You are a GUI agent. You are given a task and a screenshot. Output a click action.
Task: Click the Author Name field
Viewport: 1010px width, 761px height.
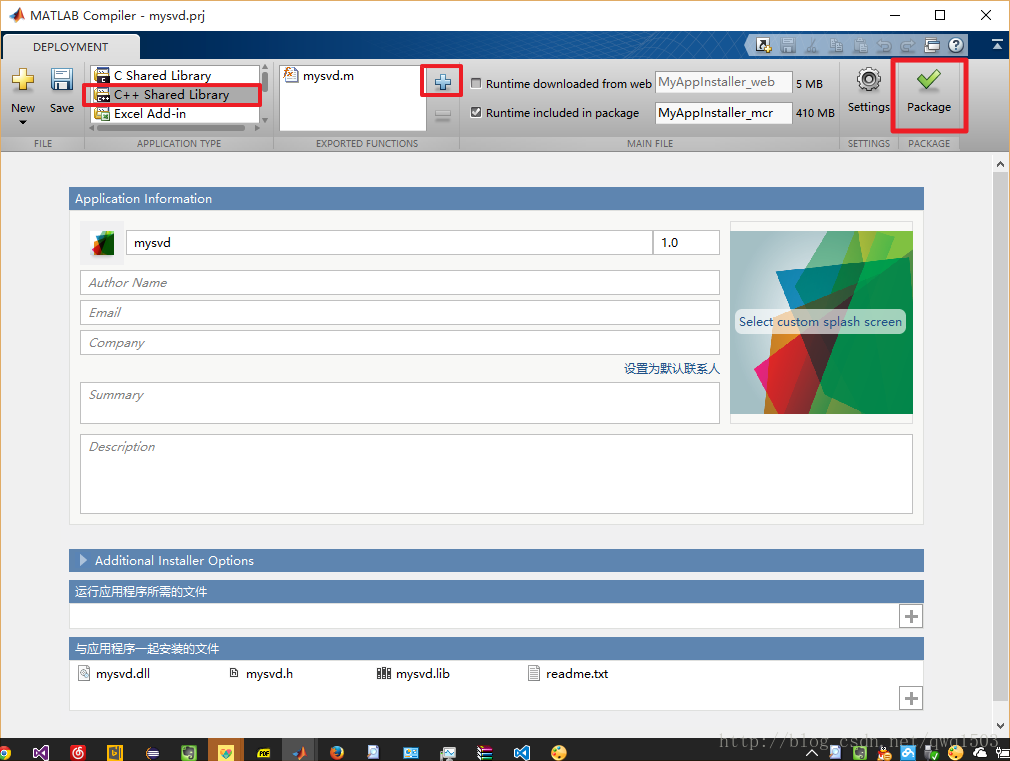click(x=399, y=283)
